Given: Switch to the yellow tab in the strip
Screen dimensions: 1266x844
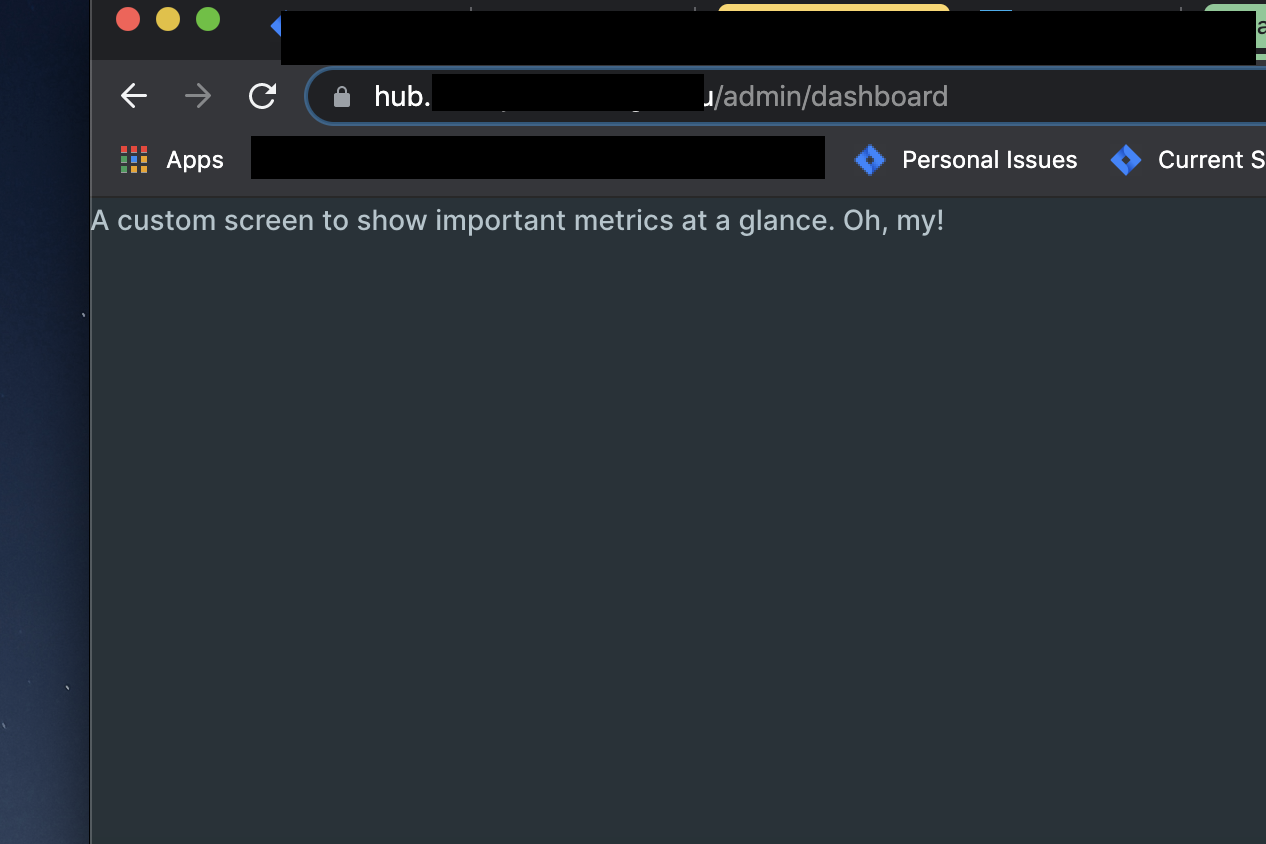Looking at the screenshot, I should click(x=833, y=8).
